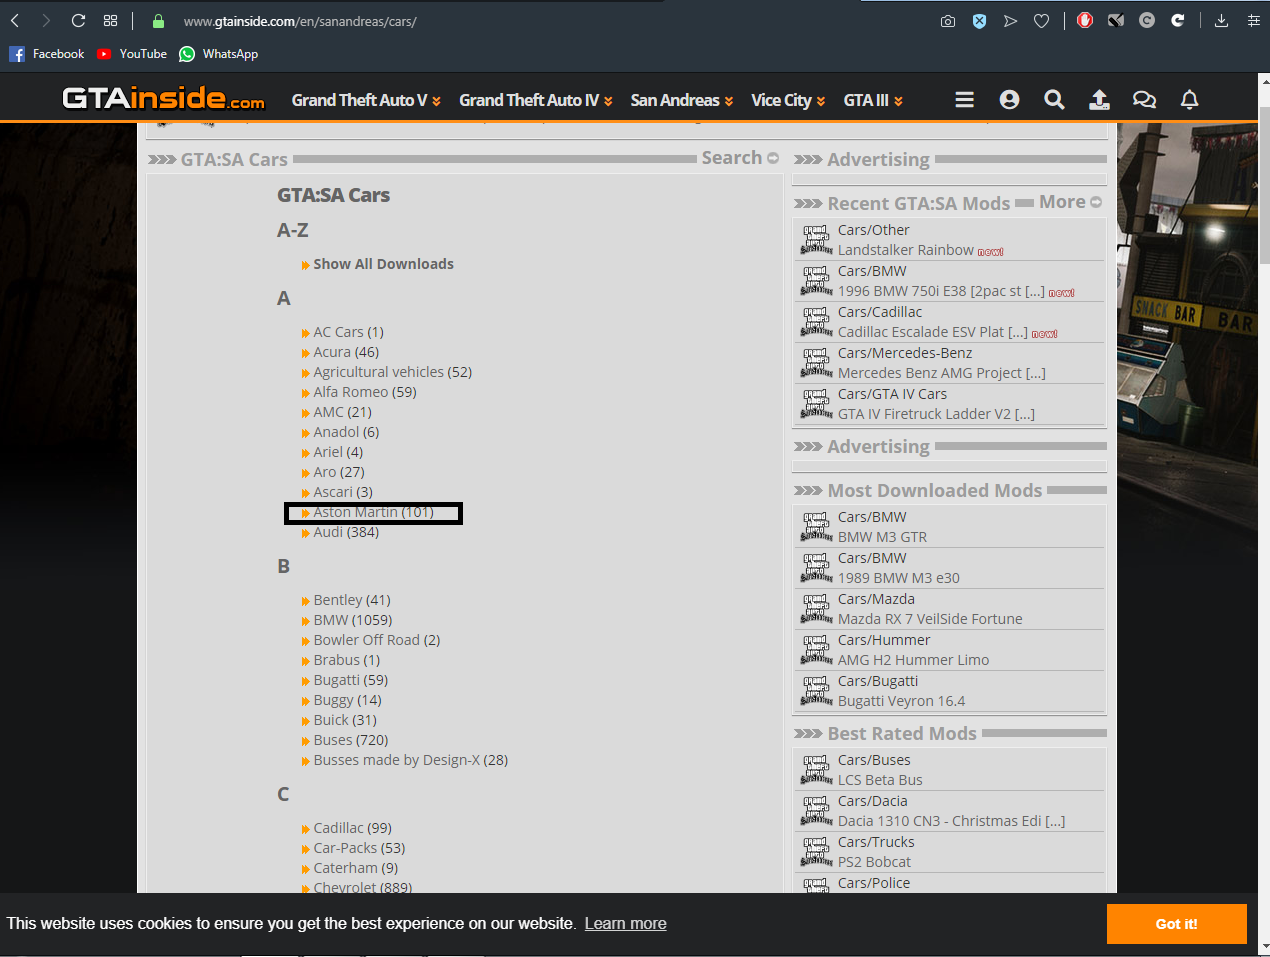
Task: Expand the Grand Theft Auto IV menu
Action: (x=536, y=100)
